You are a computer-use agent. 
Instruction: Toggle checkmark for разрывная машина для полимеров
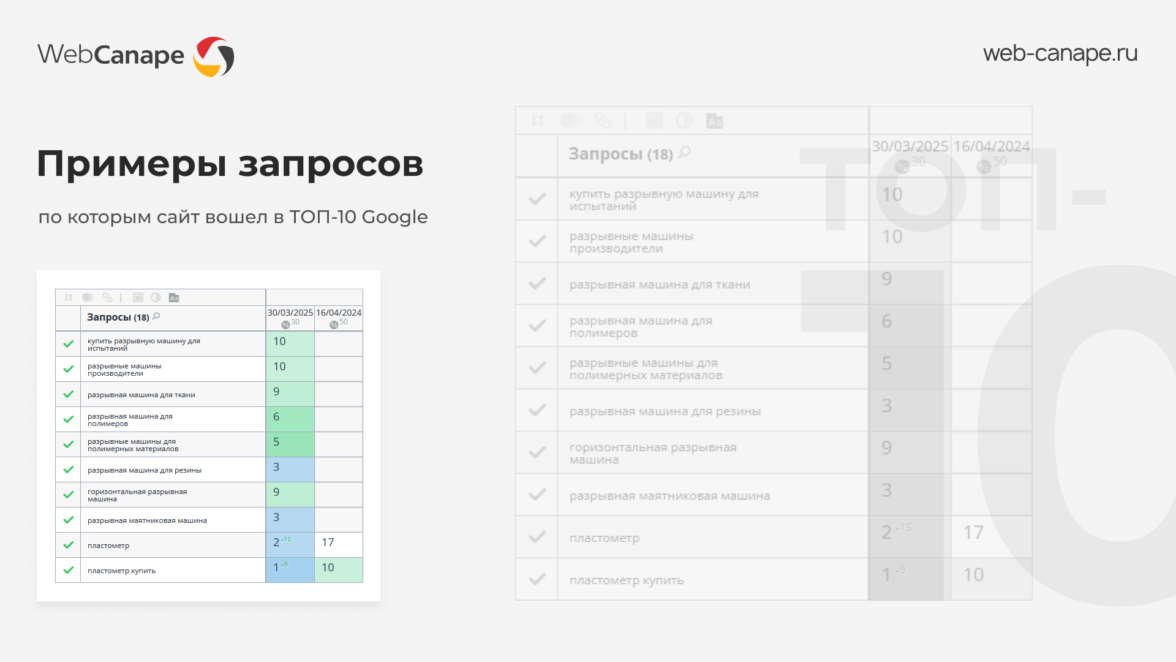(68, 419)
